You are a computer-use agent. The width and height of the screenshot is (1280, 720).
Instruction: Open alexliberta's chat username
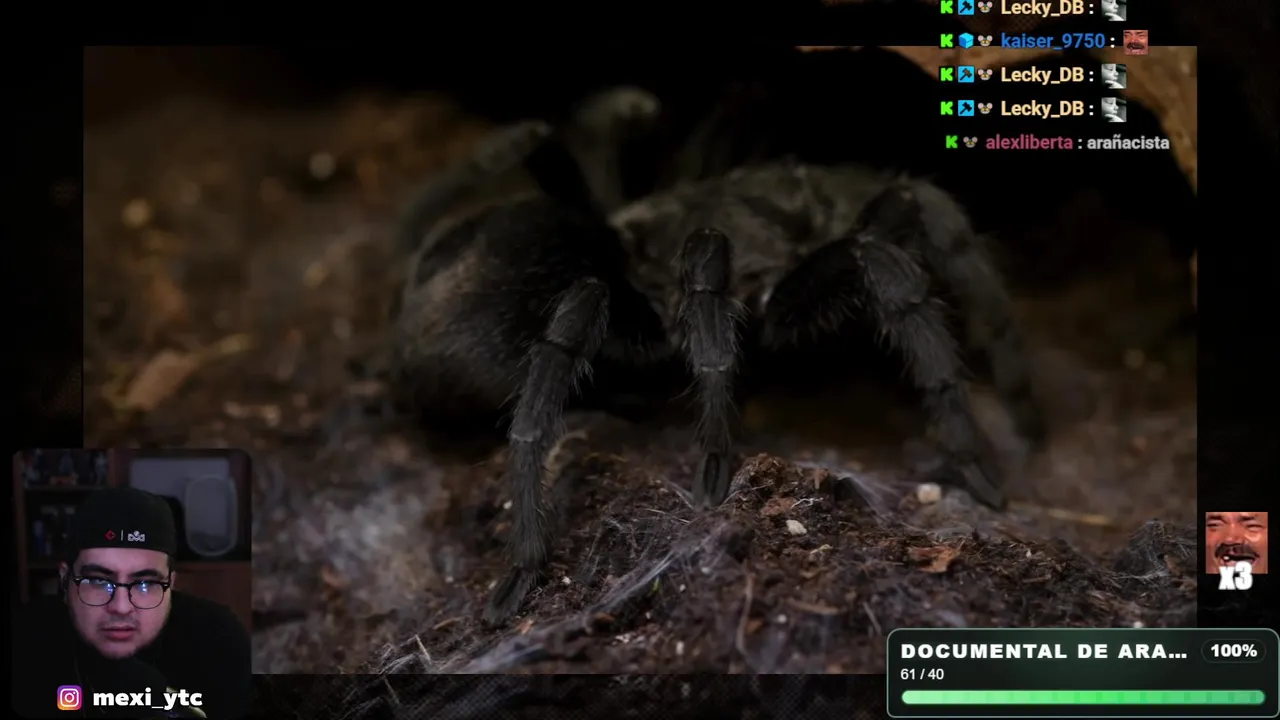(1028, 142)
